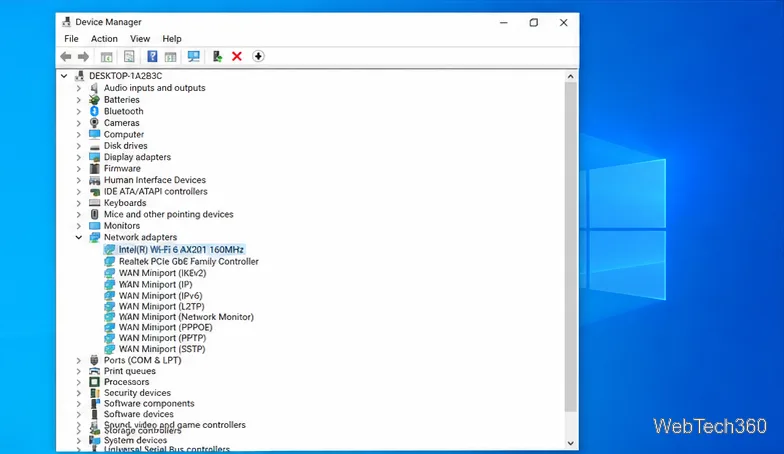Screen dimensions: 784x454
Task: Click the red X uninstall device icon
Action: tap(237, 56)
